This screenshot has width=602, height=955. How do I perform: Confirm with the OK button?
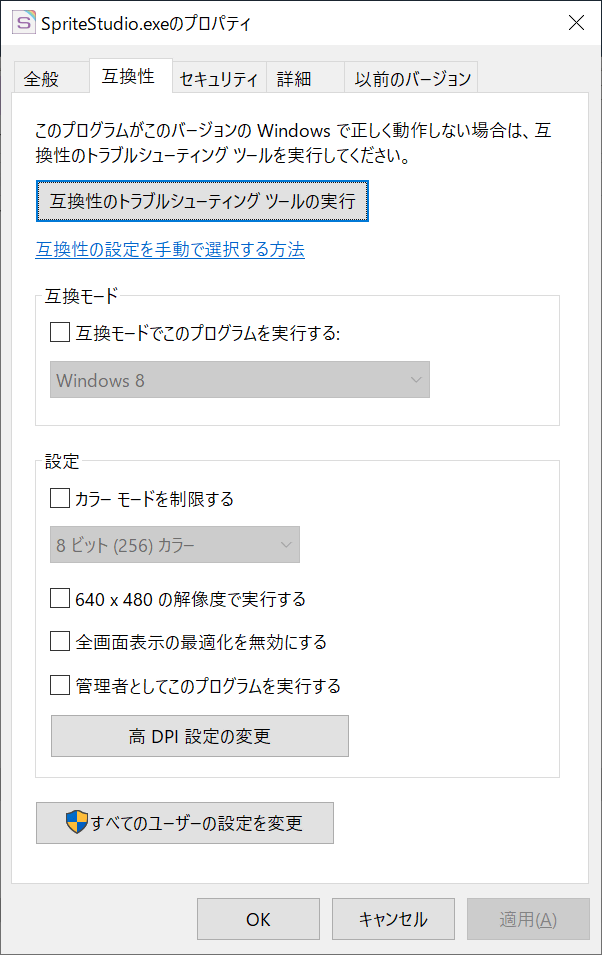(x=258, y=918)
